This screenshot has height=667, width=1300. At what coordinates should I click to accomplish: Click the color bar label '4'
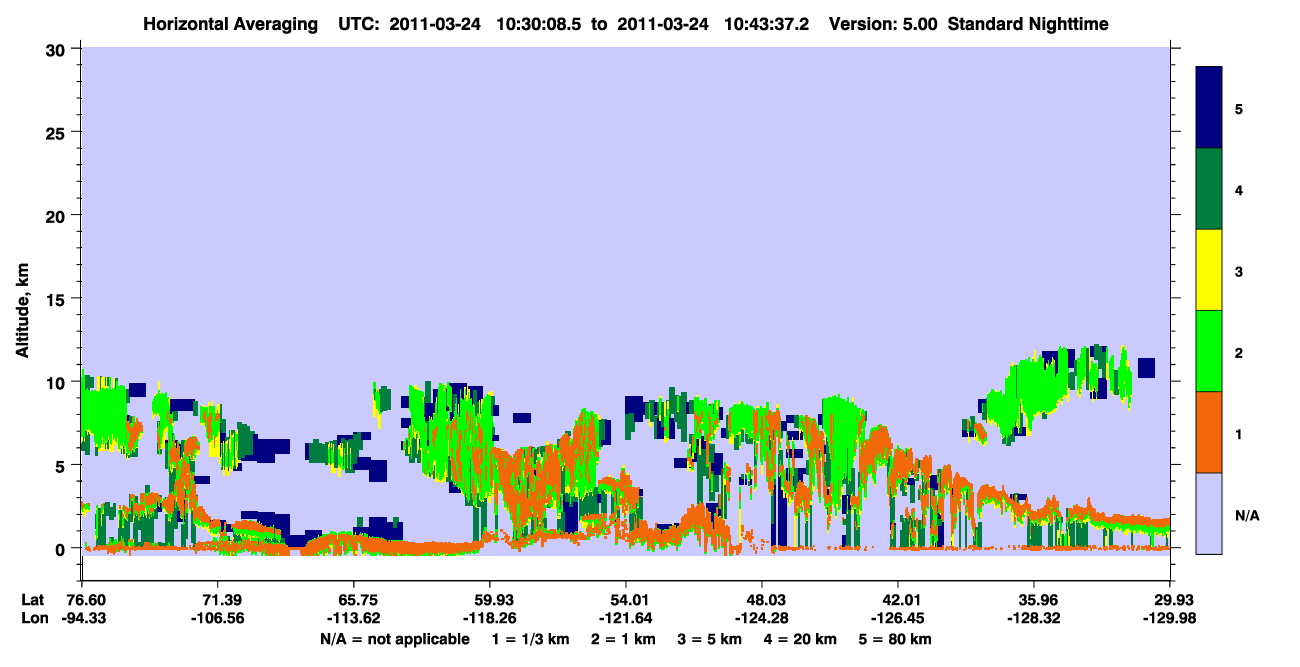click(x=1239, y=190)
